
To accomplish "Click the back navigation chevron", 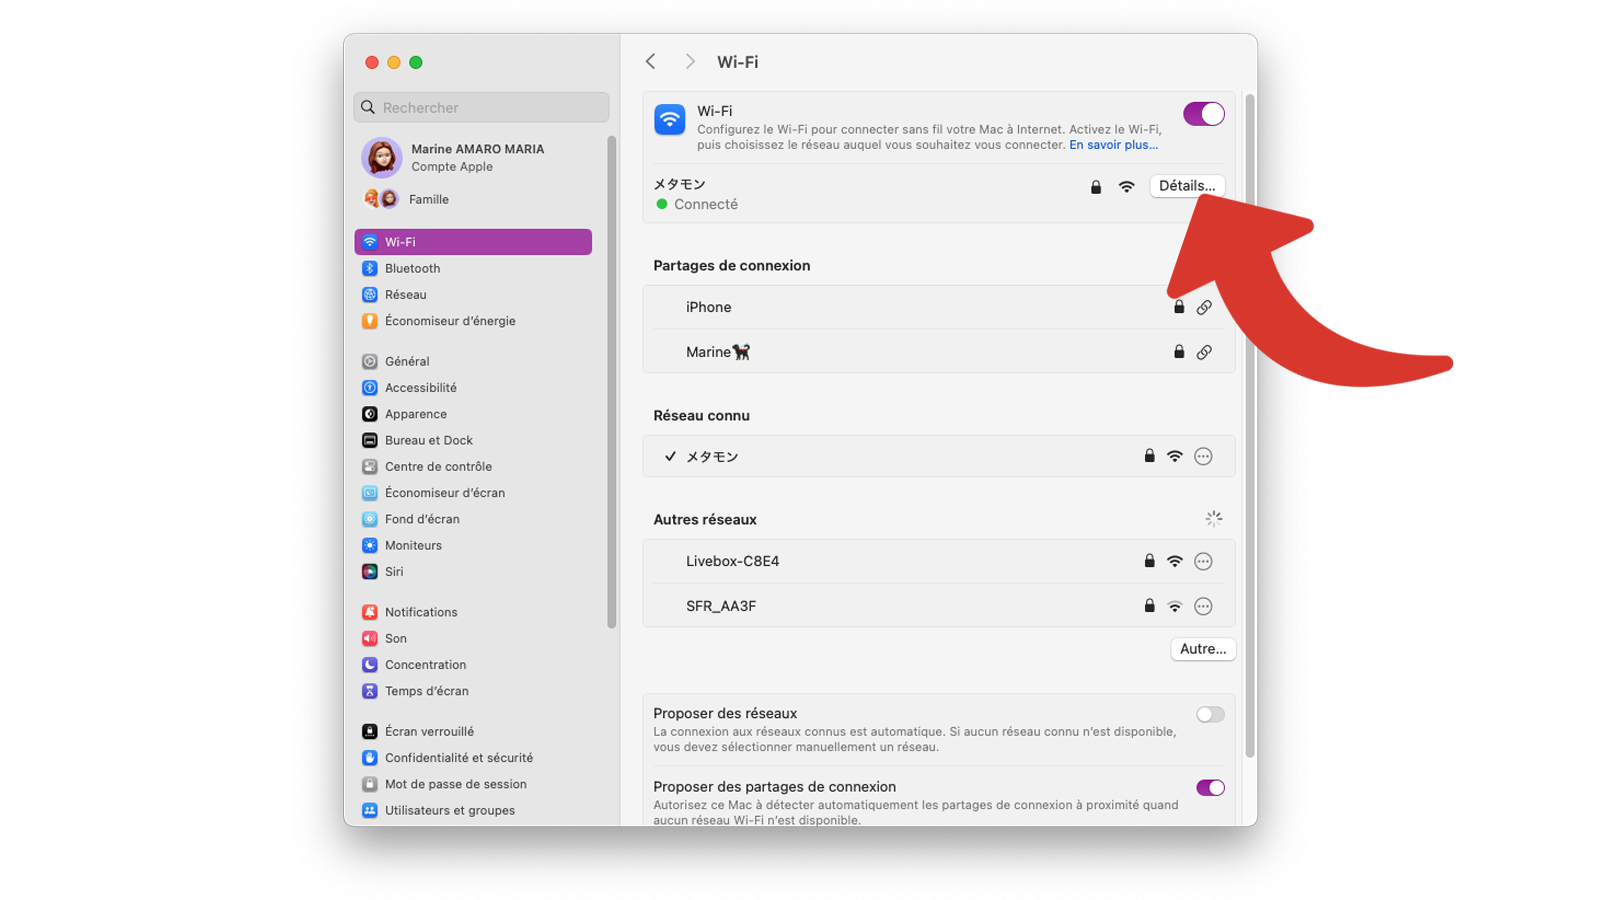I will pos(650,61).
